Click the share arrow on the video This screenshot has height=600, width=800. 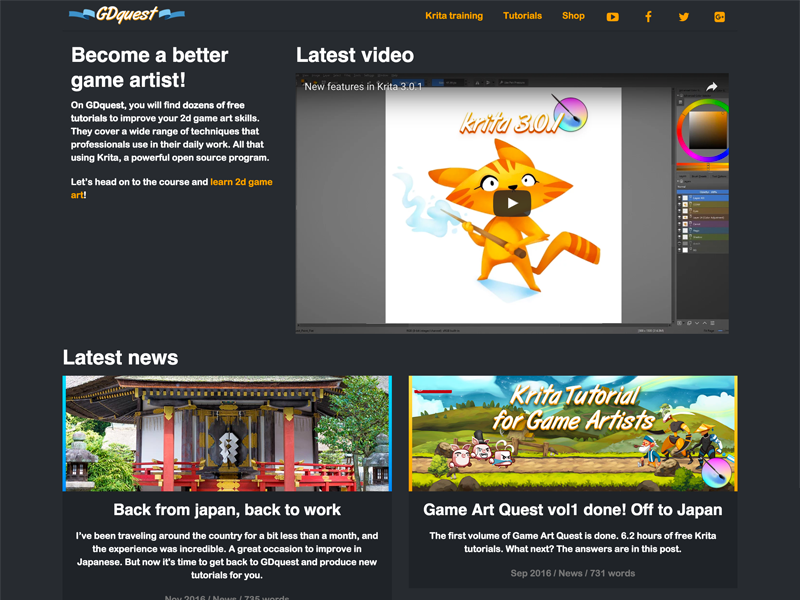[712, 86]
